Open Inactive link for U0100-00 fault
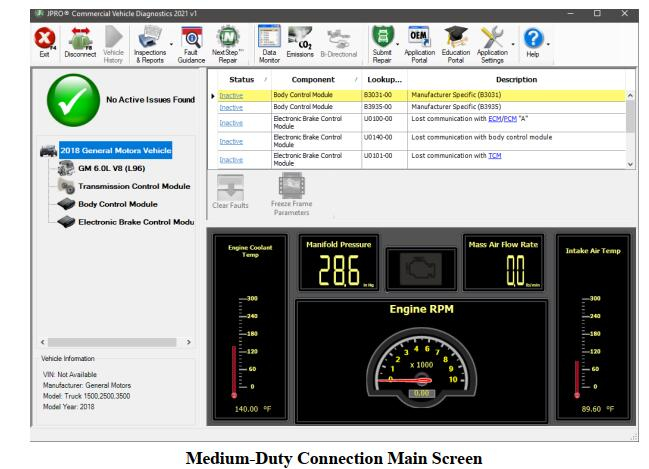The image size is (649, 469). pyautogui.click(x=231, y=123)
